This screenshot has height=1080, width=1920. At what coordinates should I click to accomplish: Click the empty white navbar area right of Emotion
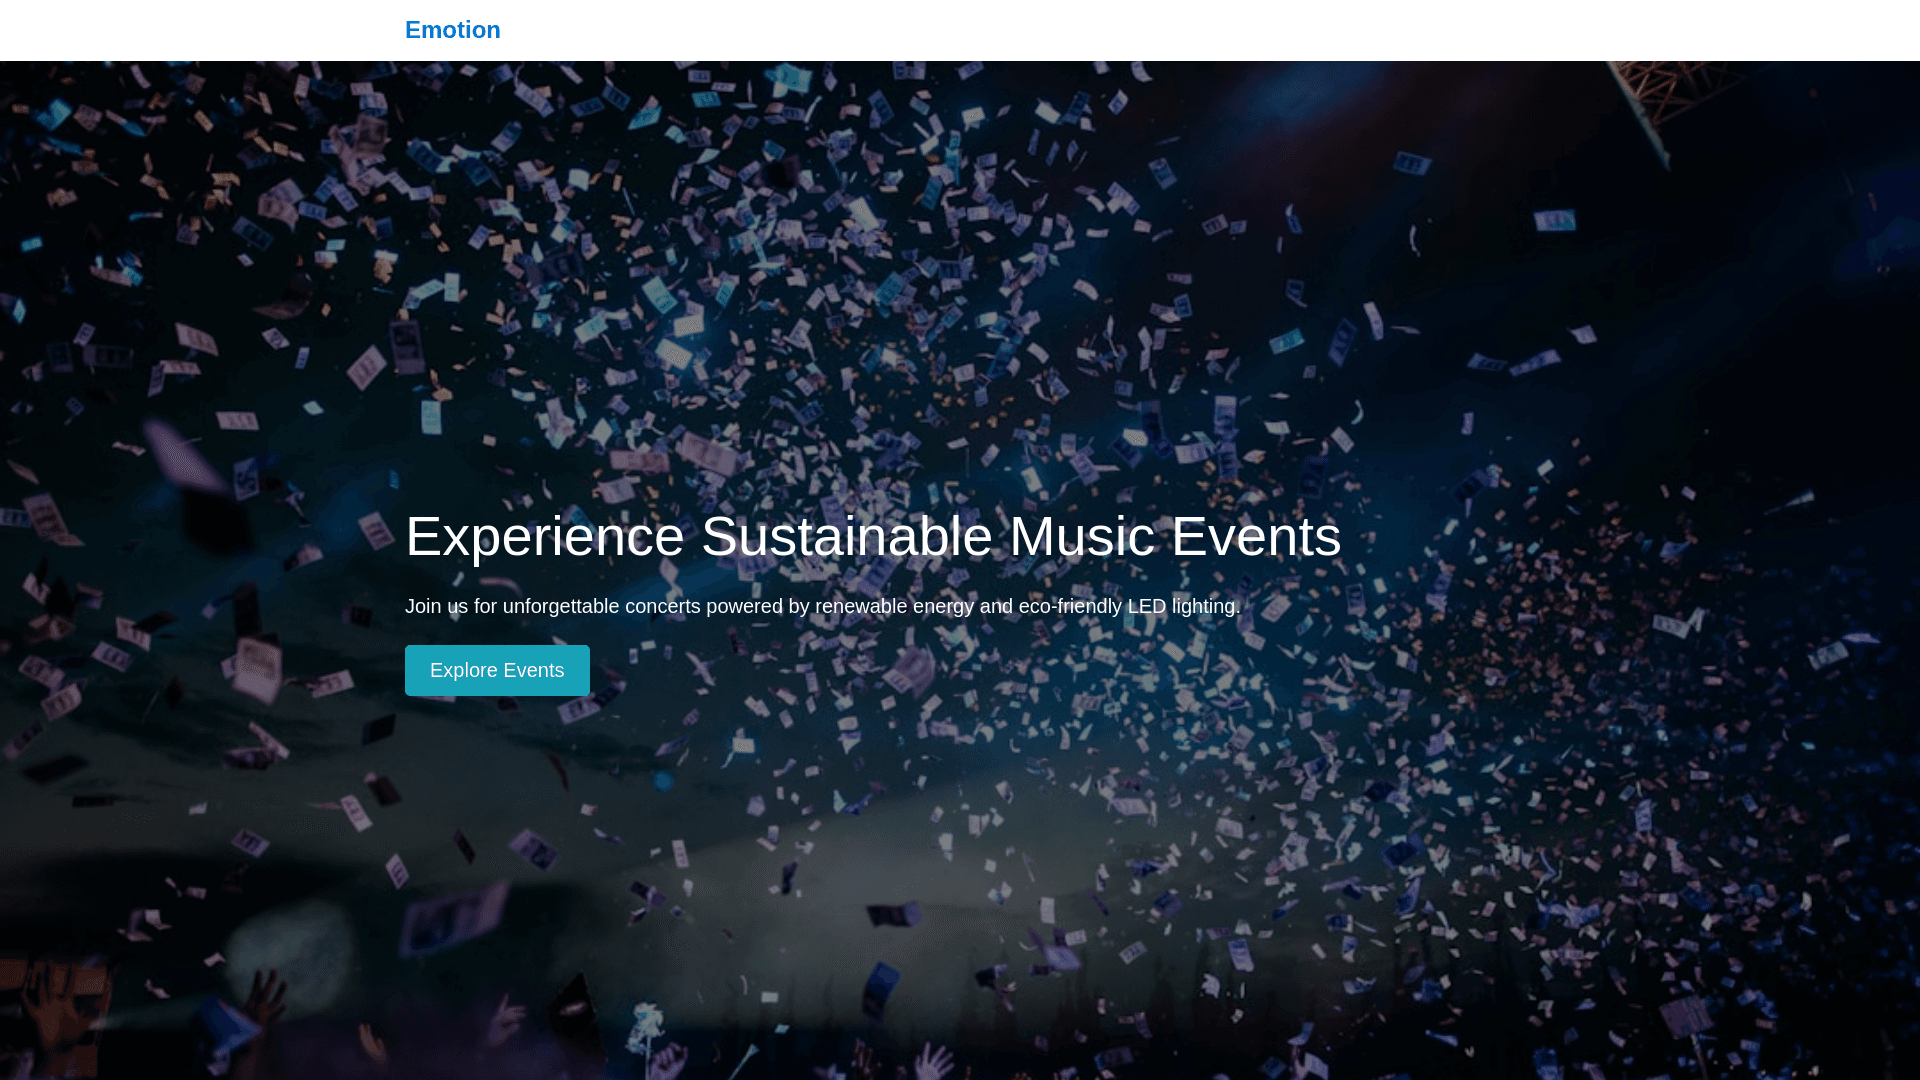(1100, 30)
